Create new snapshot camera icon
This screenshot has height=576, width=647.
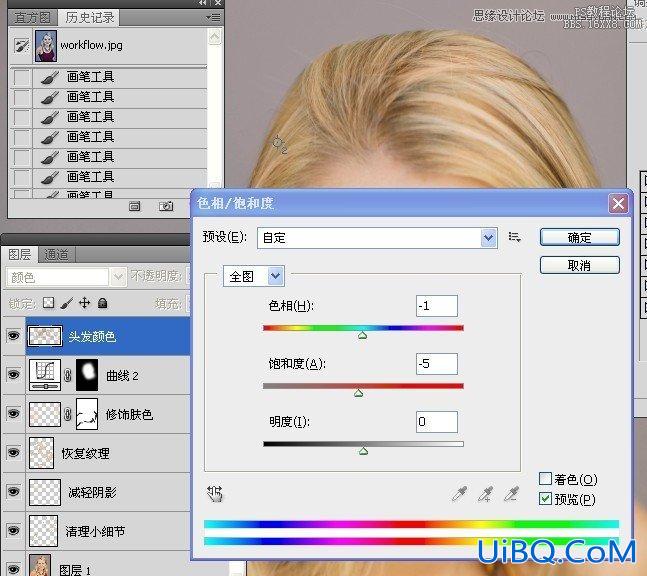(166, 206)
